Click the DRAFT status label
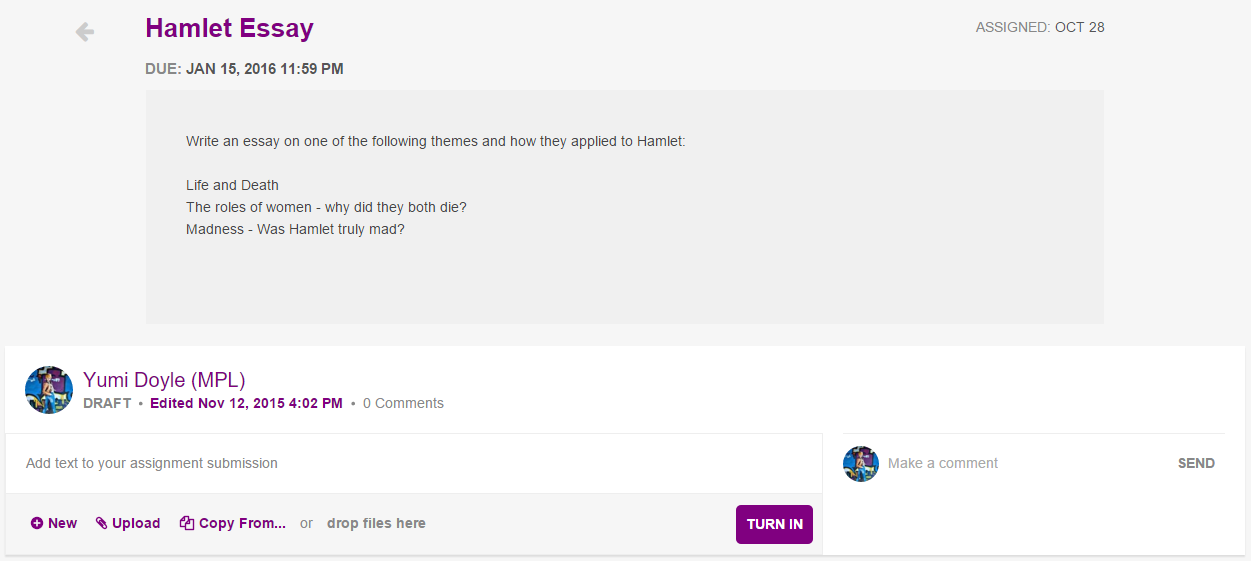 click(107, 403)
